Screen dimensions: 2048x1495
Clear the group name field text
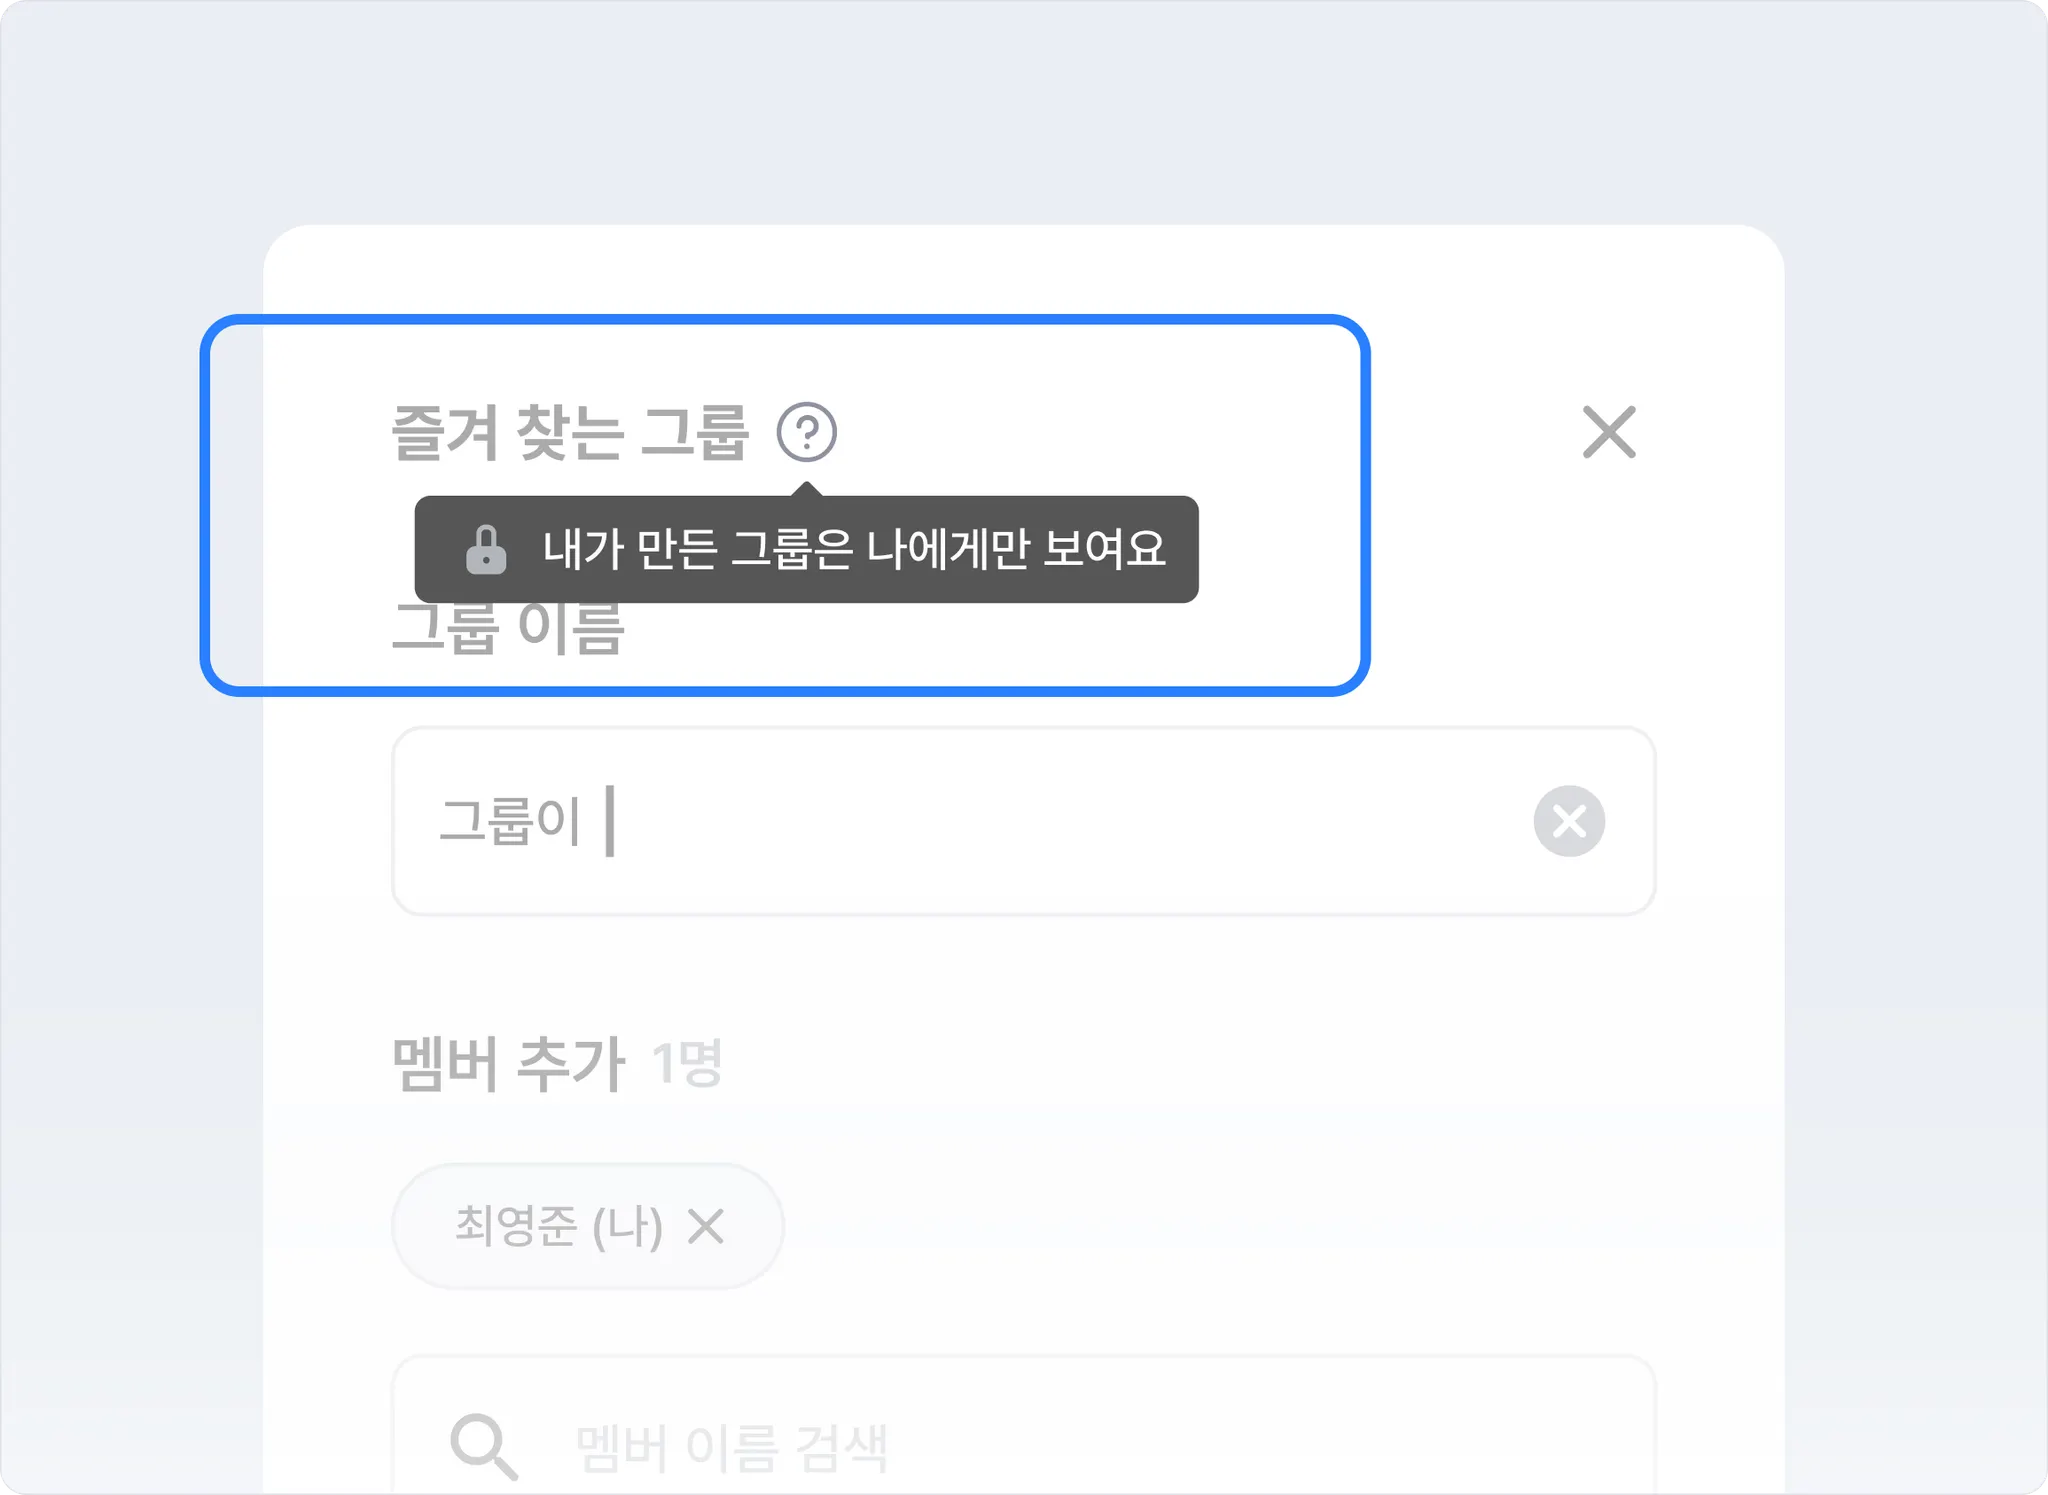(1569, 821)
